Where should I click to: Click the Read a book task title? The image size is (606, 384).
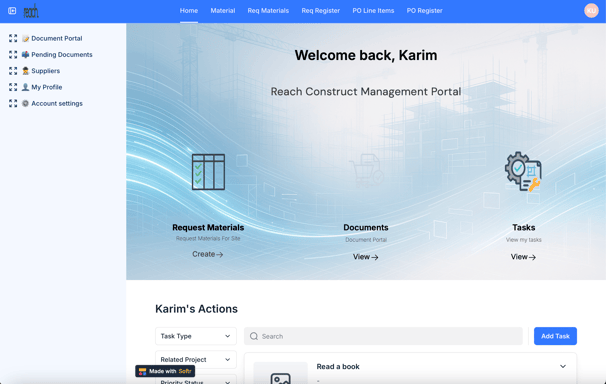click(338, 367)
